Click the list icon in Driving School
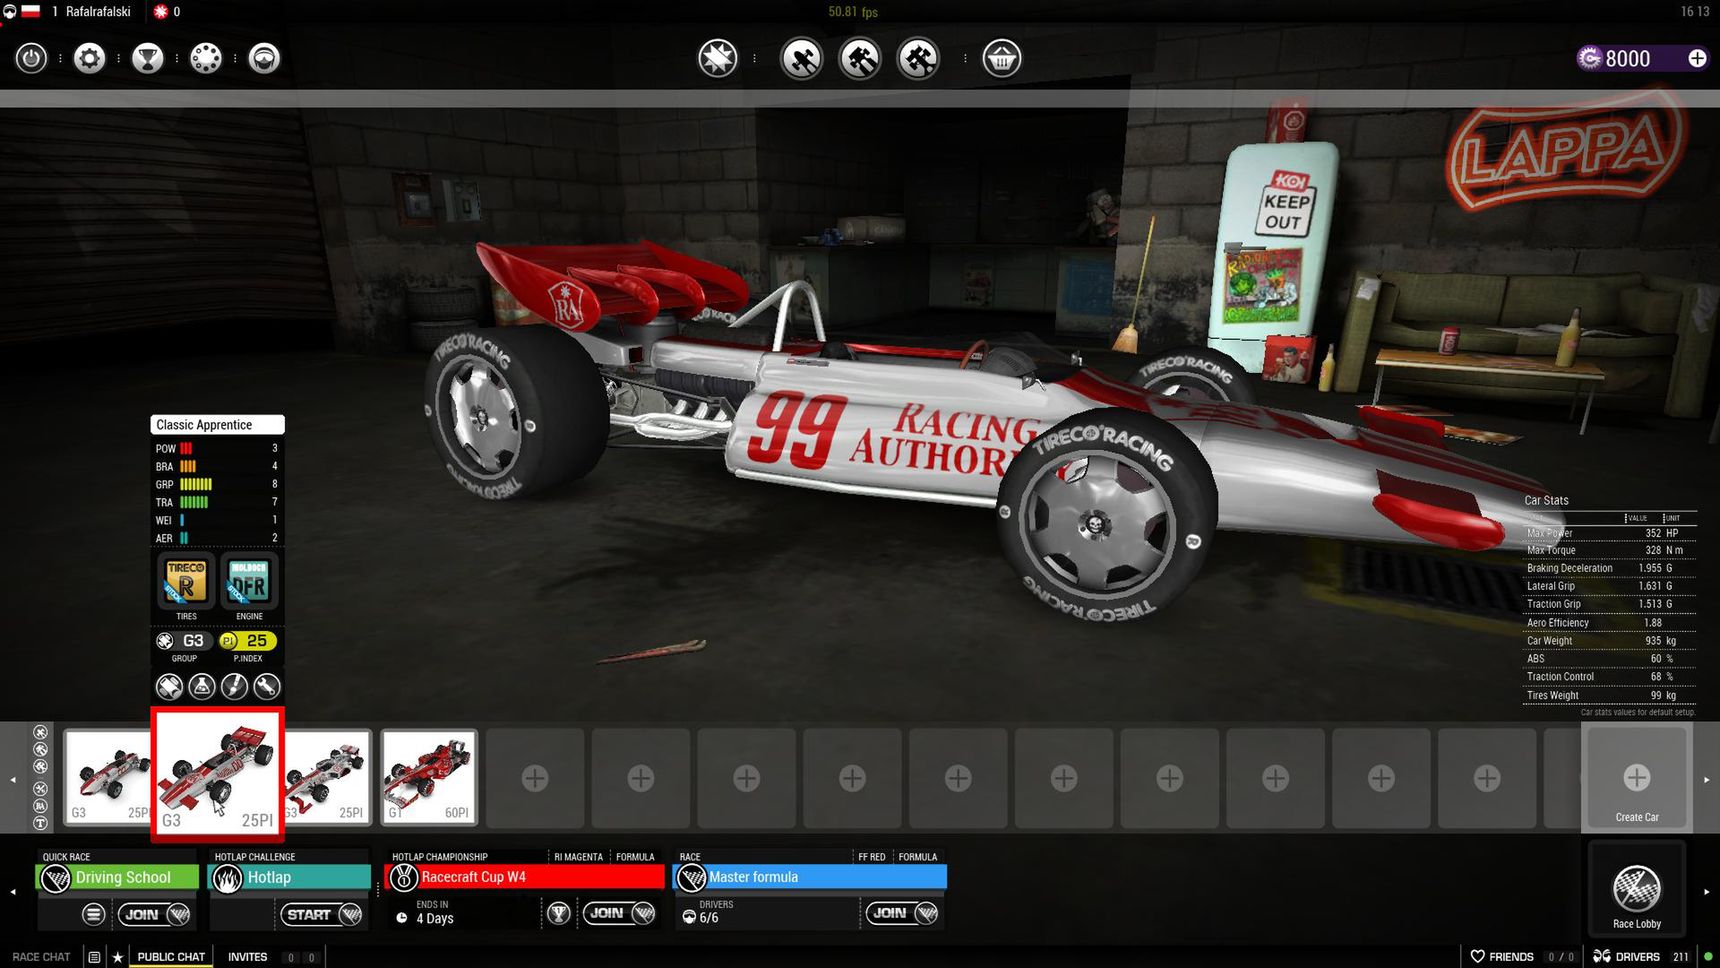The height and width of the screenshot is (968, 1720). [93, 913]
